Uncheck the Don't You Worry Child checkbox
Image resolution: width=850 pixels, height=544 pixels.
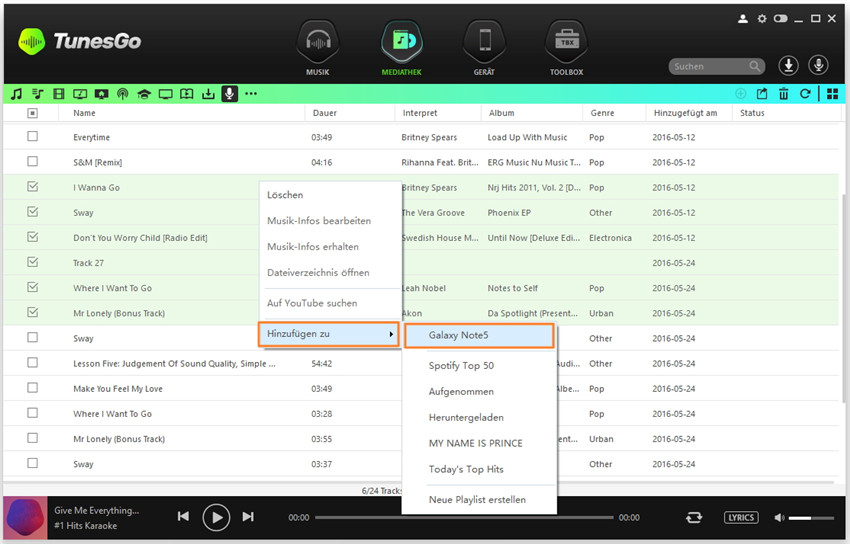[x=33, y=237]
